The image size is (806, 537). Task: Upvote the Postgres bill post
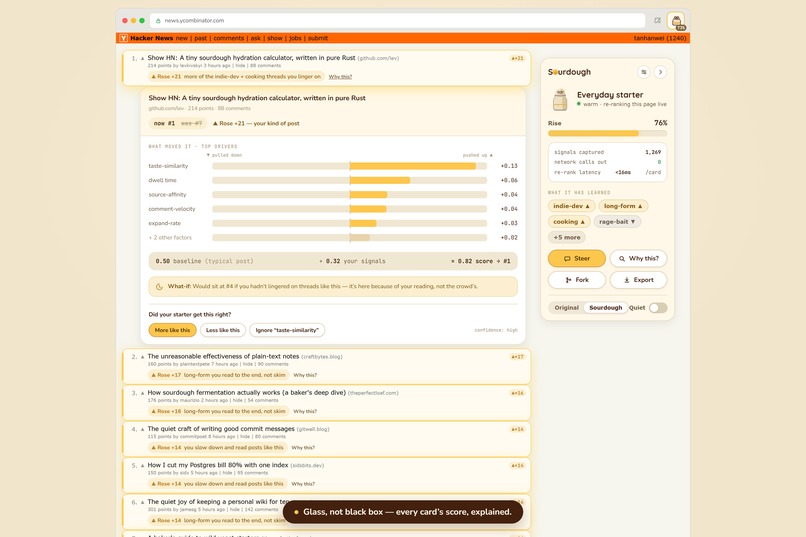pyautogui.click(x=142, y=466)
